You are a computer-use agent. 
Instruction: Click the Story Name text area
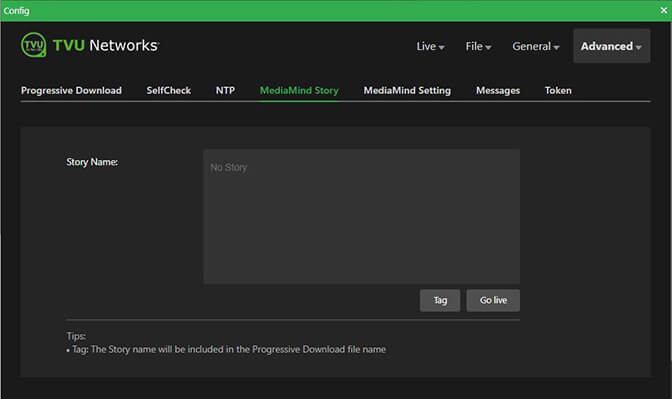(362, 216)
